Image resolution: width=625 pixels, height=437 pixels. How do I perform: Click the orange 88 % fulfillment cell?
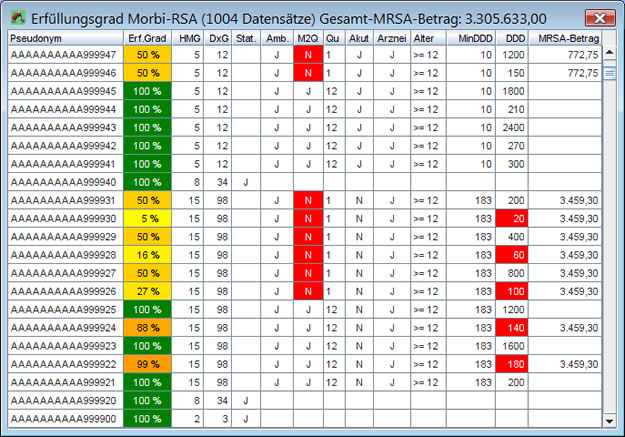click(148, 327)
